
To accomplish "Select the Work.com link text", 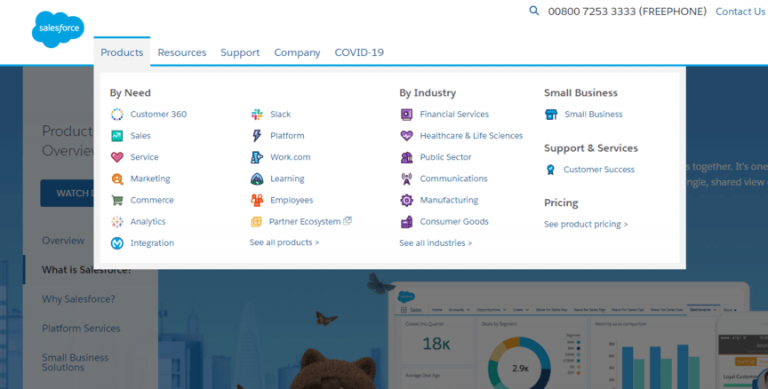I will 290,157.
